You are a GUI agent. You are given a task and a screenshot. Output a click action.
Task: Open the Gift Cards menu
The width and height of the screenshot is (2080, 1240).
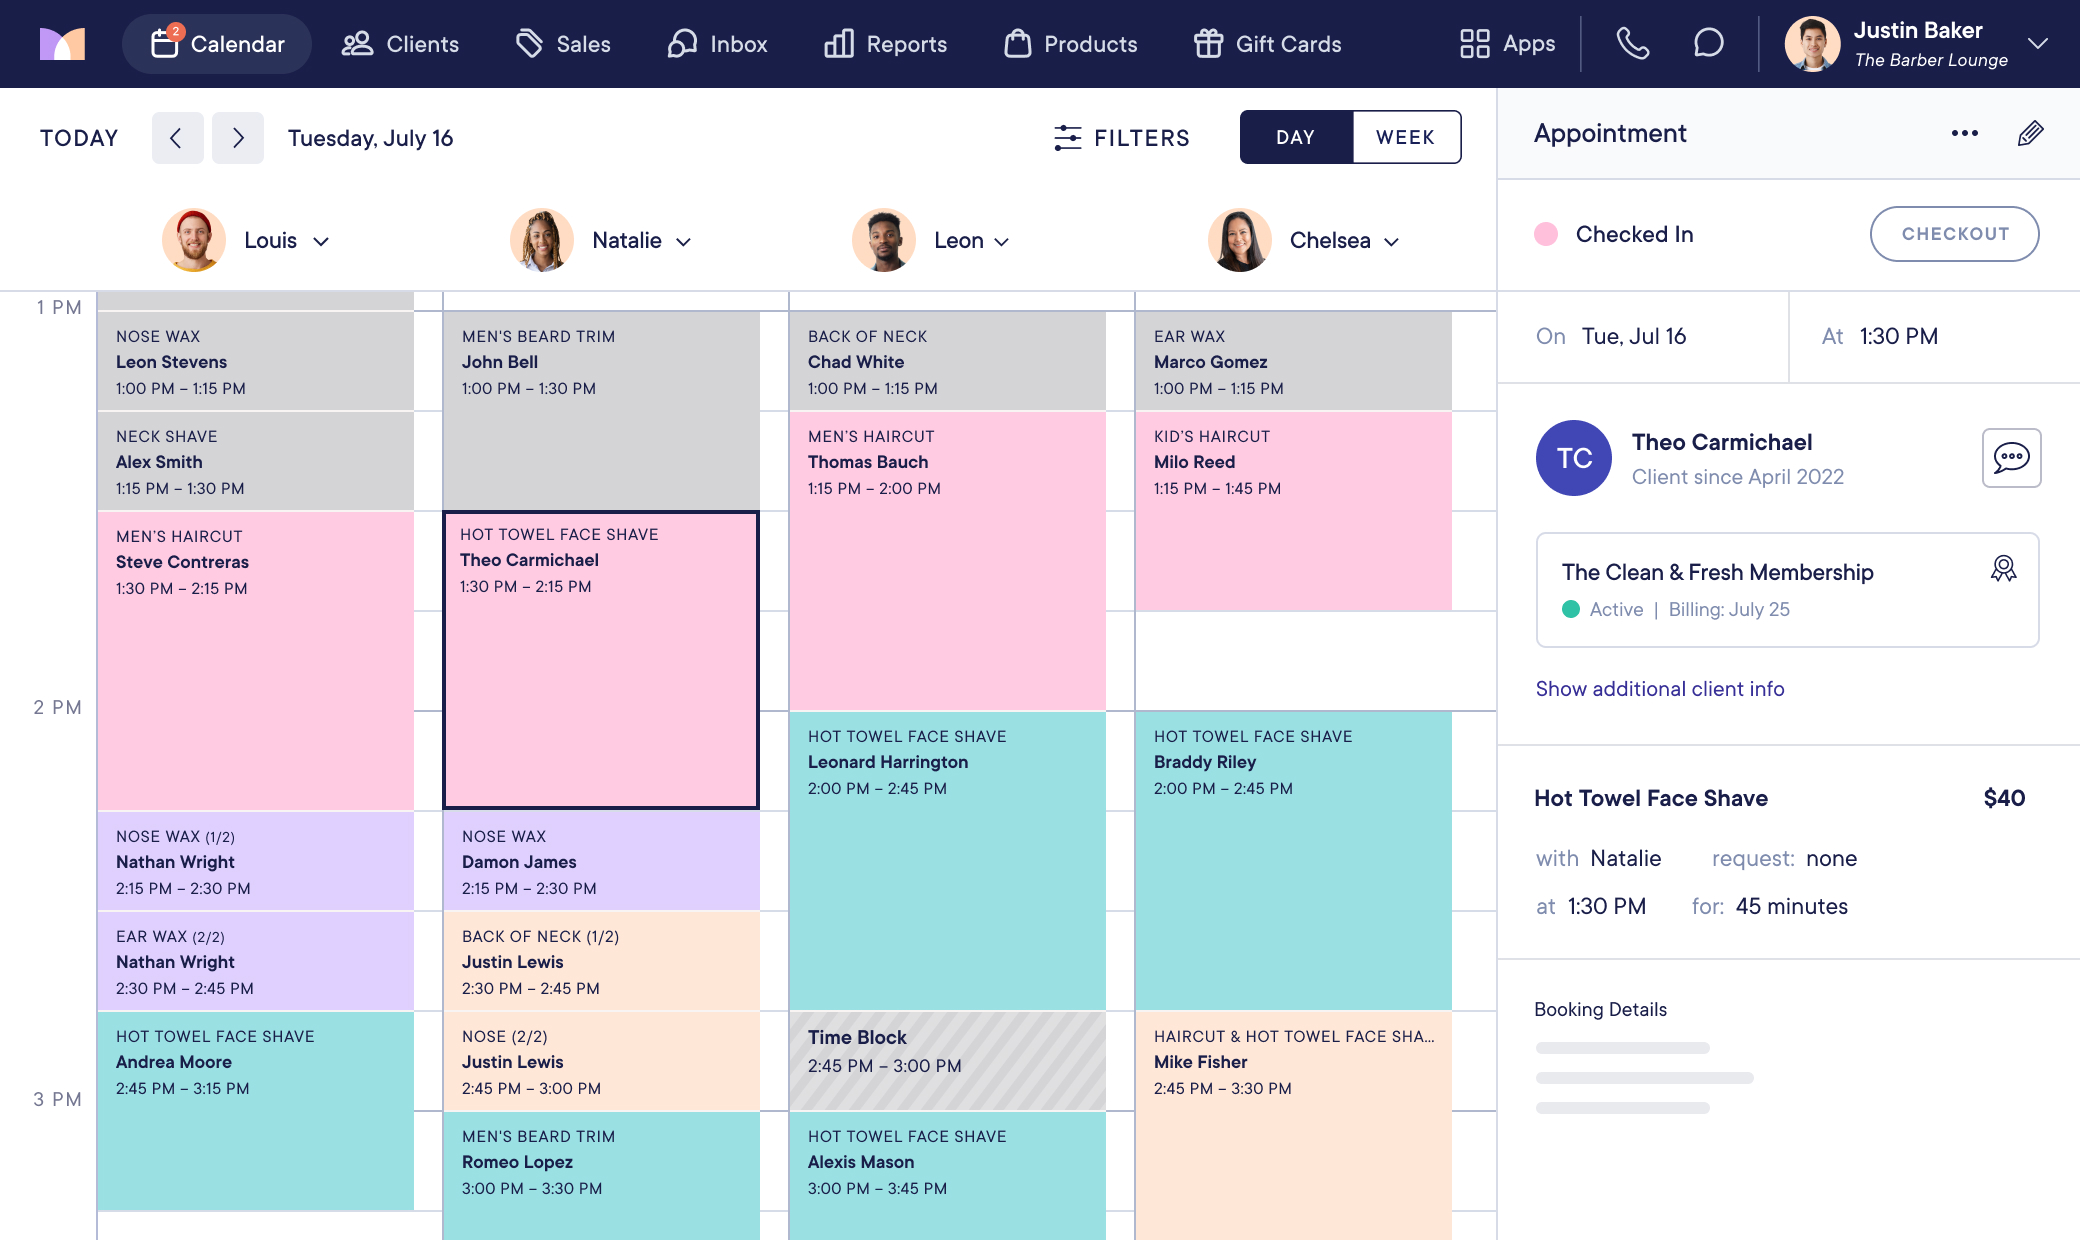1267,44
